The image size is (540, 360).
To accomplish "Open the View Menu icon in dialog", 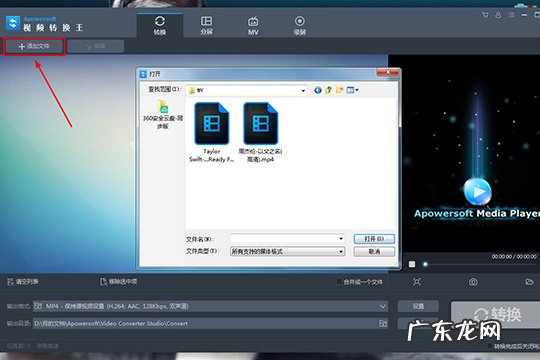I will (x=352, y=90).
